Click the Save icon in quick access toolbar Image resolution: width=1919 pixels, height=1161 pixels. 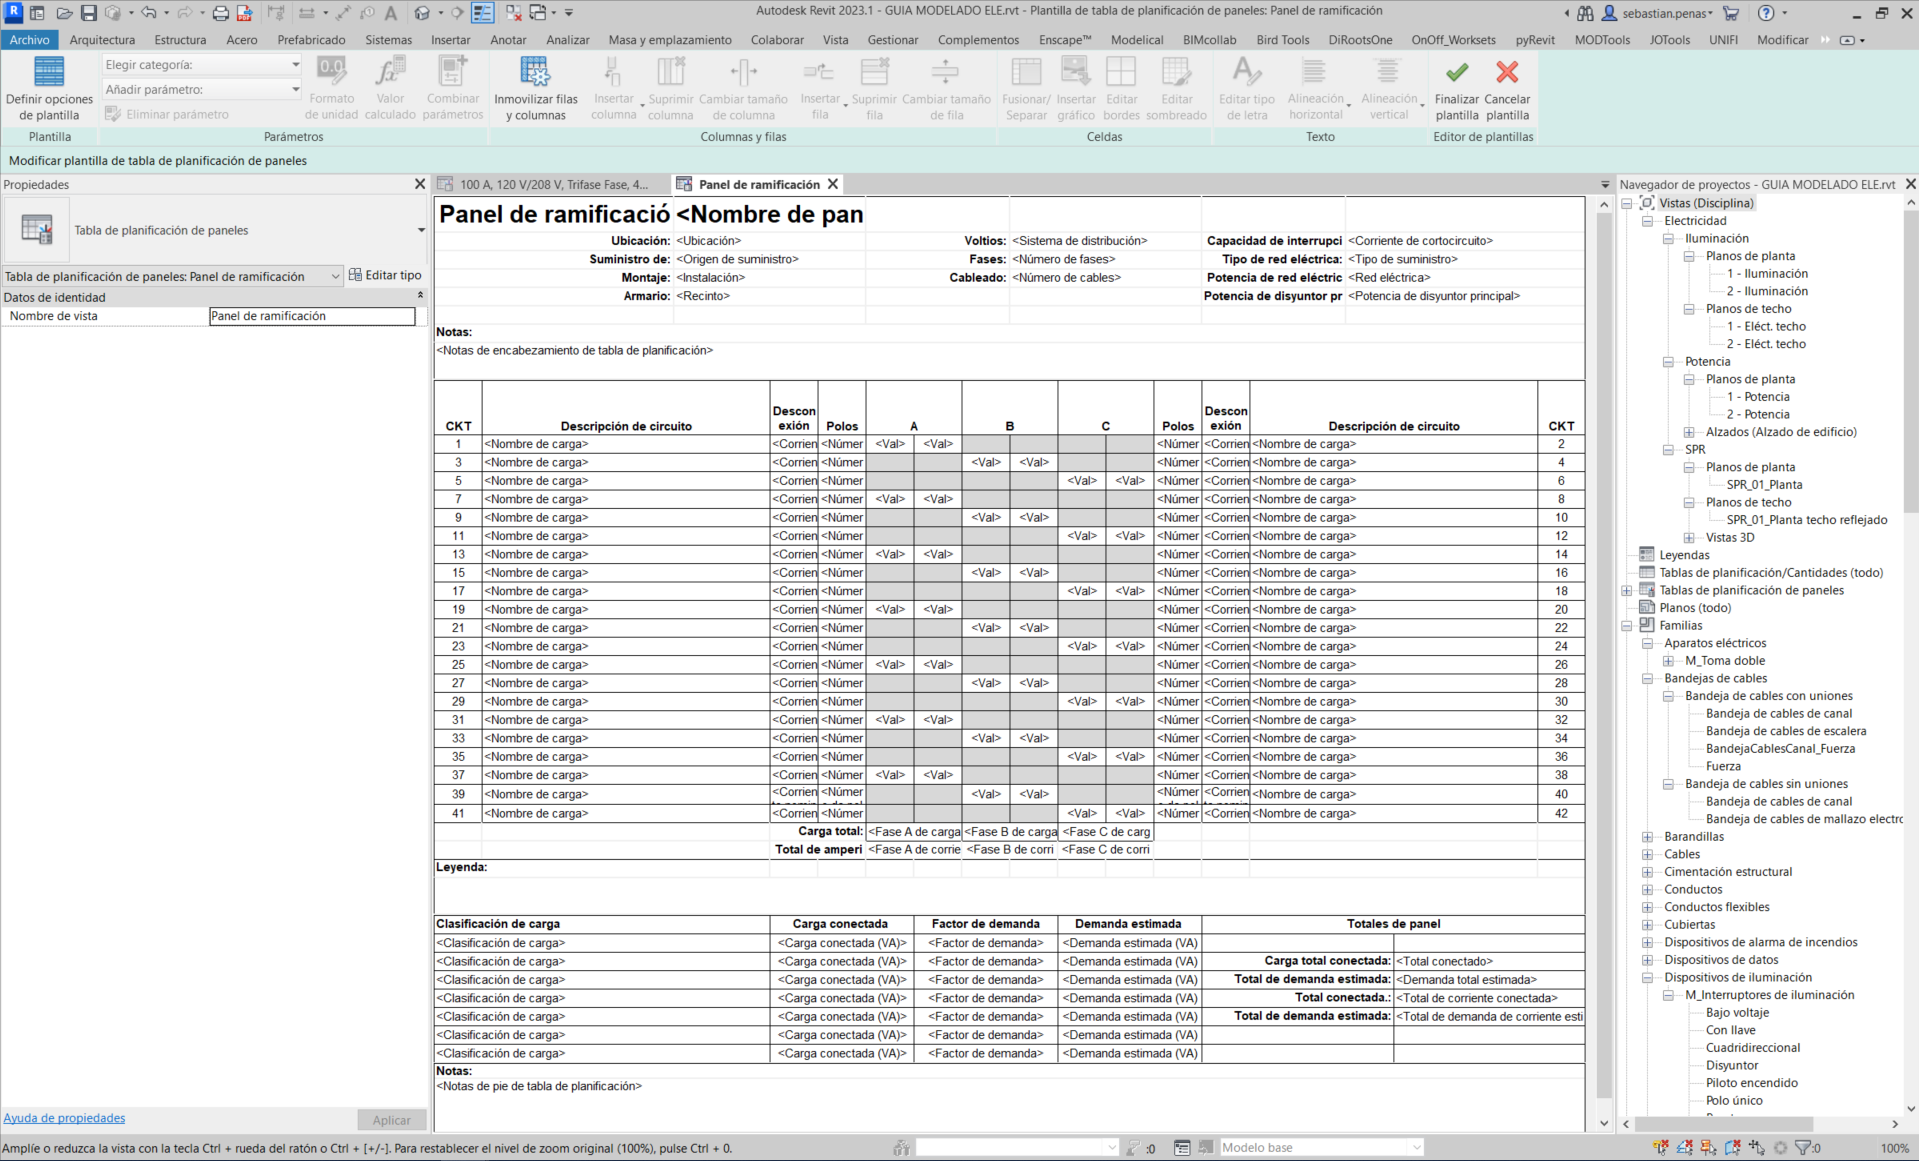click(x=88, y=13)
